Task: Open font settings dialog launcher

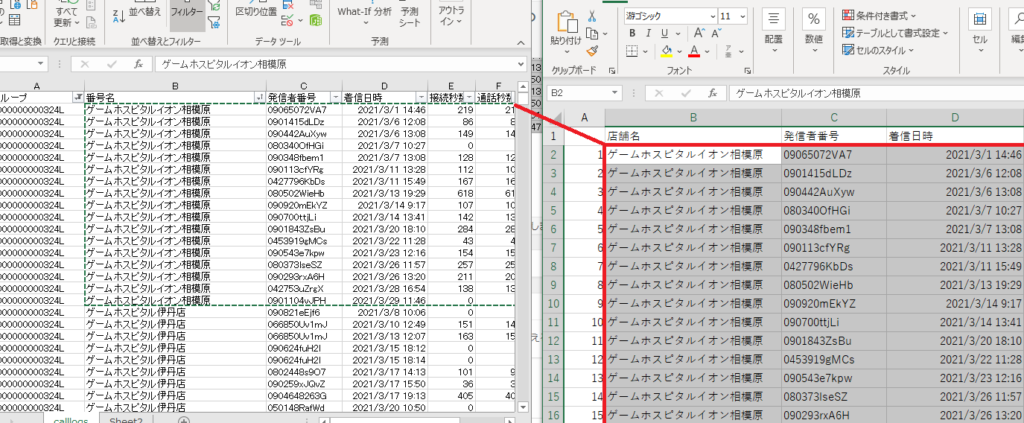Action: point(748,70)
